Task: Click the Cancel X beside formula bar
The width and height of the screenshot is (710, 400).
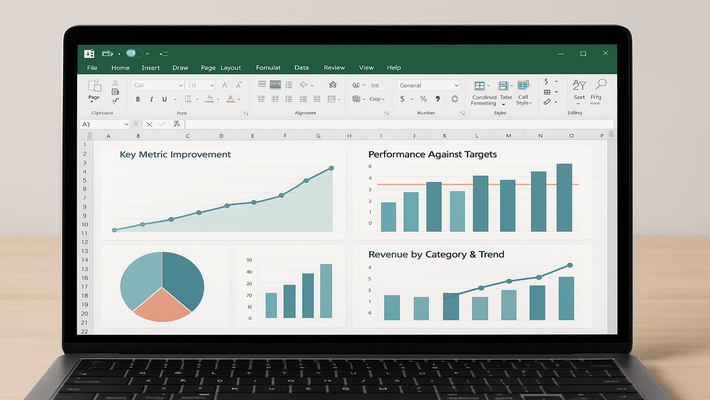Action: coord(149,124)
